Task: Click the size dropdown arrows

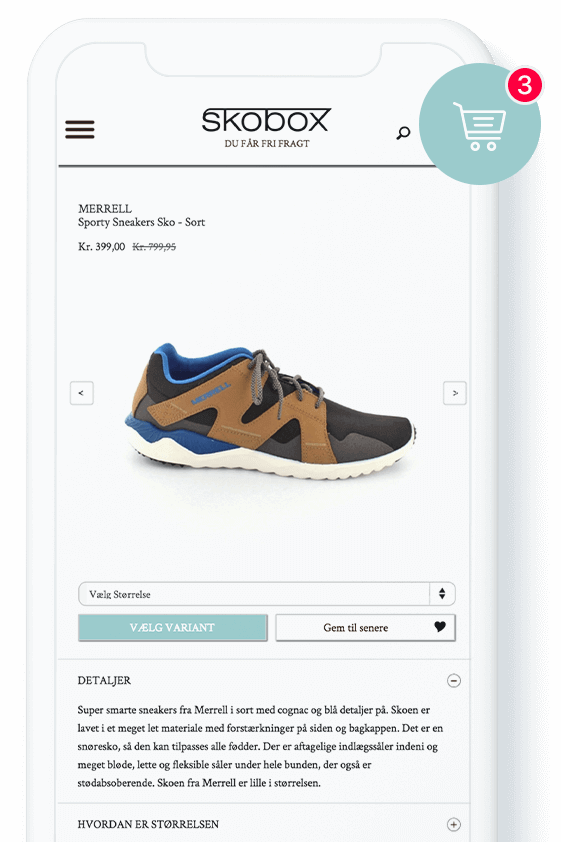Action: [442, 594]
